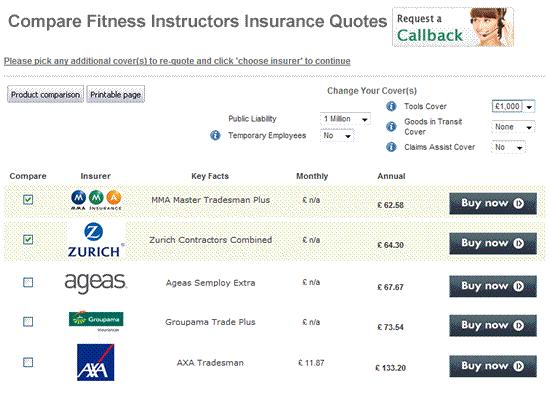This screenshot has height=397, width=550.
Task: Open the Public Liability dropdown
Action: coord(345,119)
